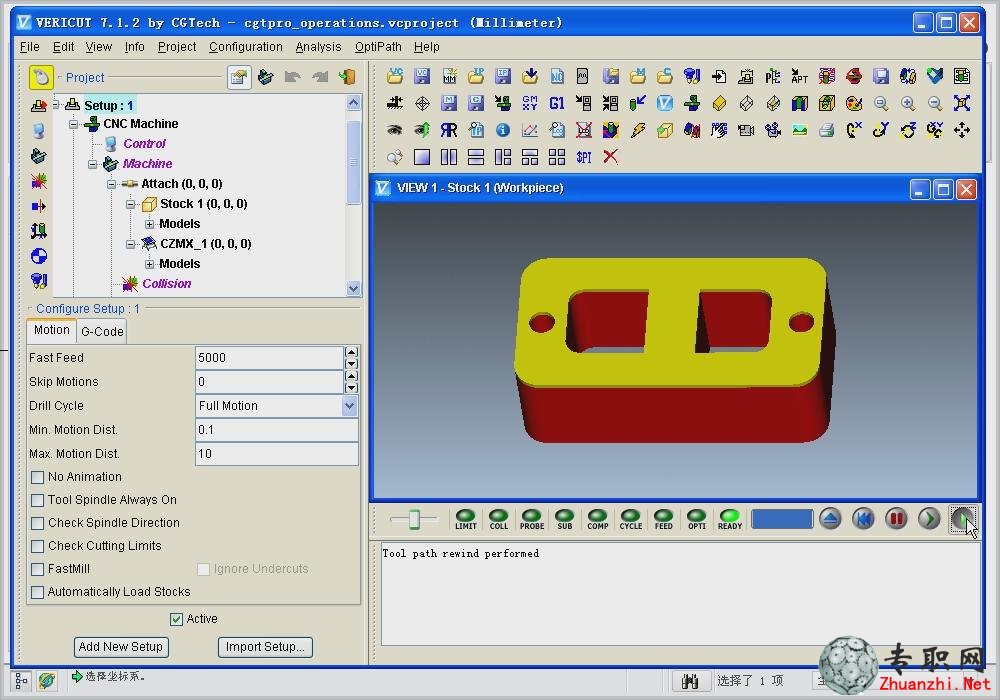Viewport: 1000px width, 700px height.
Task: Check Tool Spindle Always On
Action: point(38,500)
